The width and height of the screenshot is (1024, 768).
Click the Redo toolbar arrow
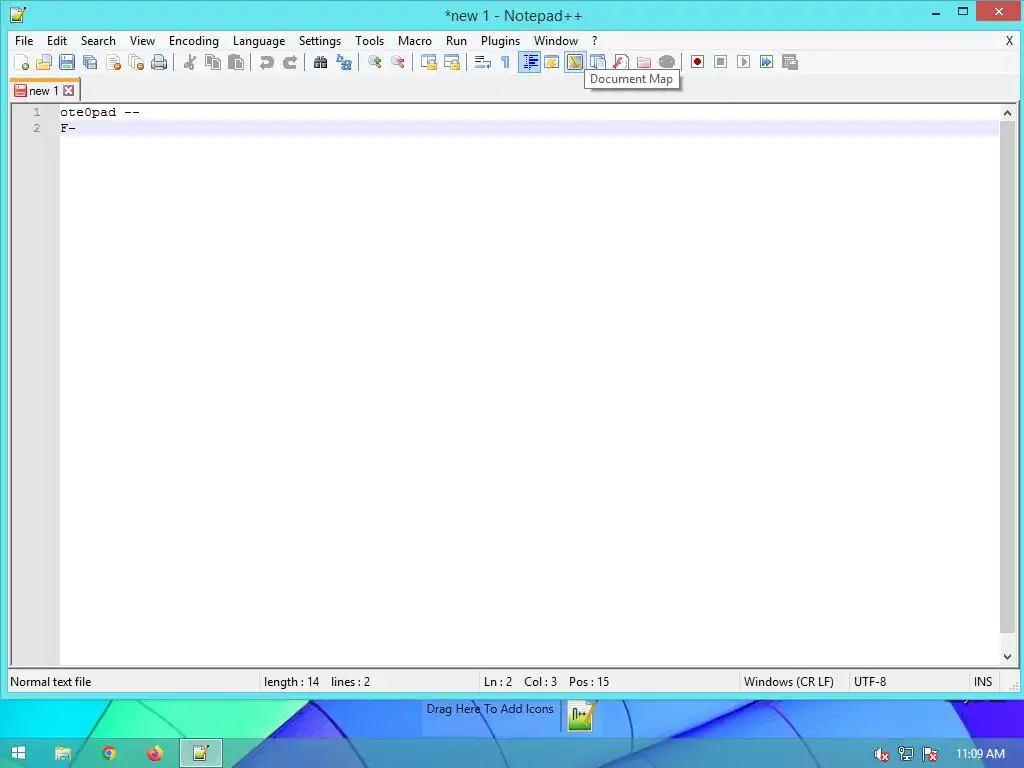click(289, 62)
